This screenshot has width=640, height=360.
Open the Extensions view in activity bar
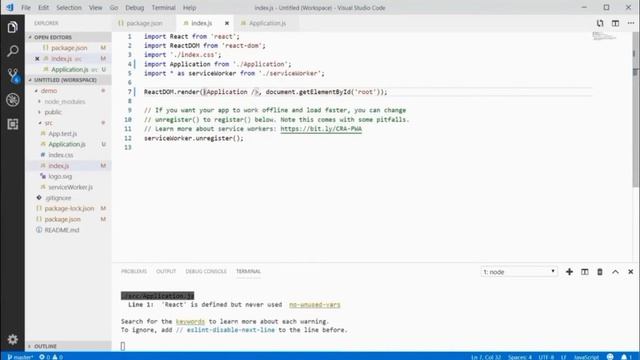click(12, 124)
